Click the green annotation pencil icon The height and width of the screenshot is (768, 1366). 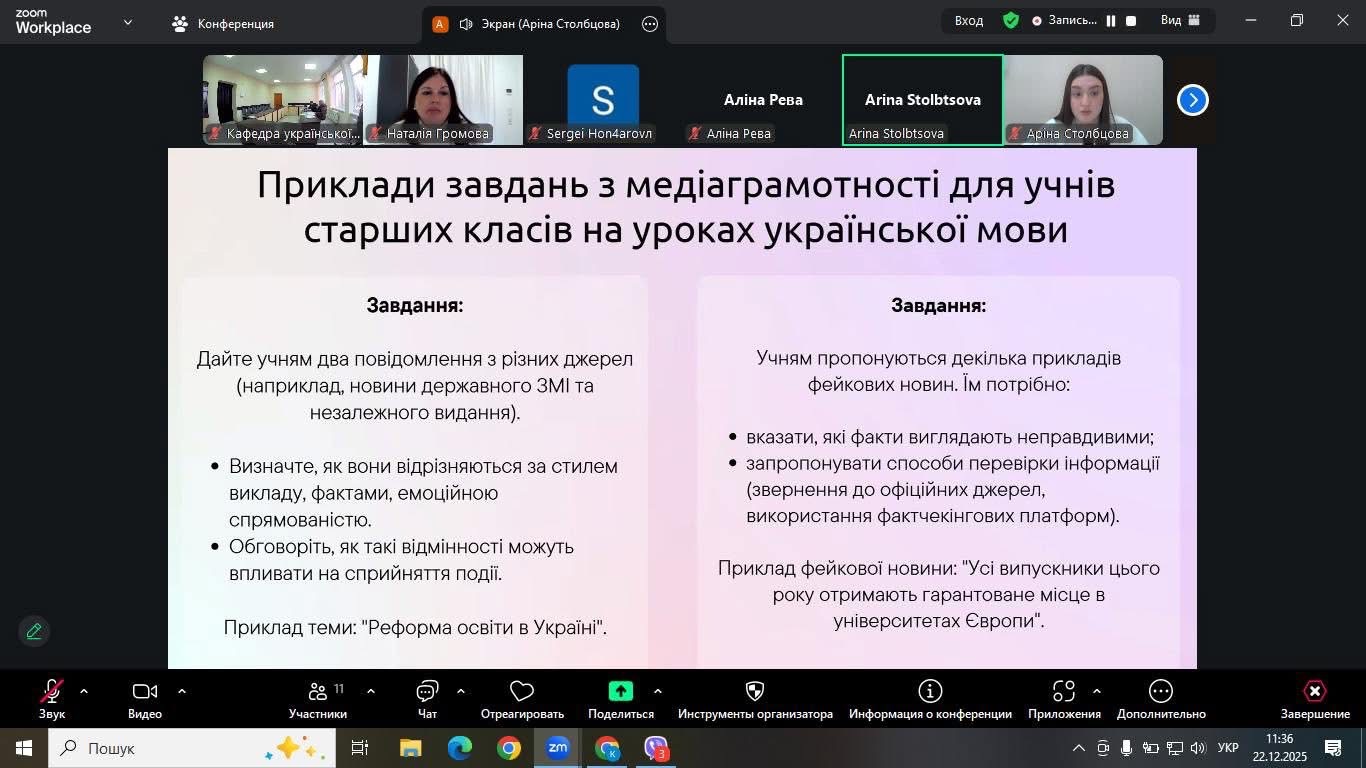point(34,631)
